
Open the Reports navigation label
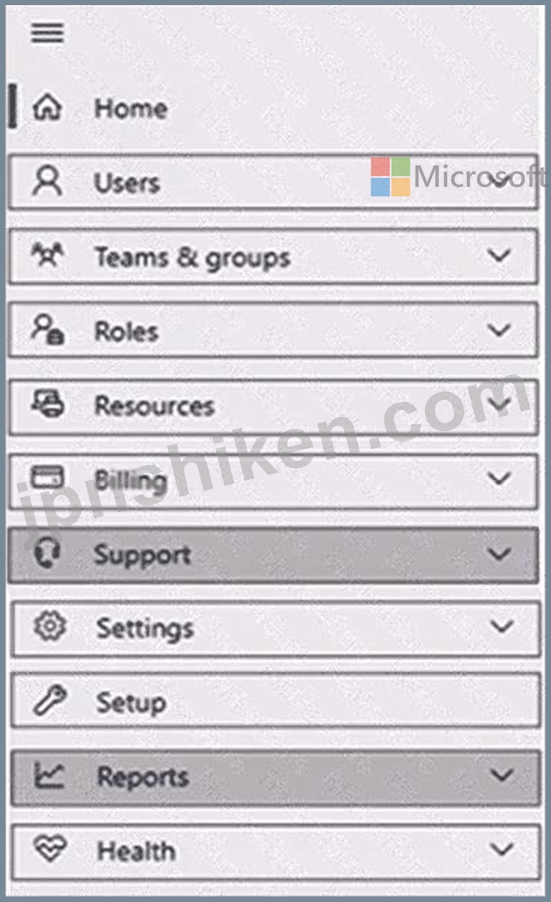[x=143, y=778]
